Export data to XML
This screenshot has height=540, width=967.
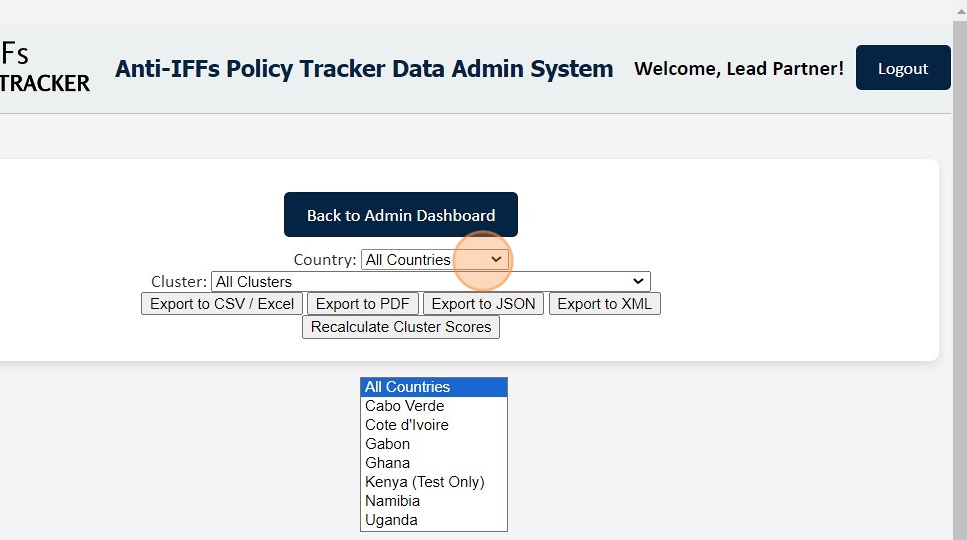[604, 304]
